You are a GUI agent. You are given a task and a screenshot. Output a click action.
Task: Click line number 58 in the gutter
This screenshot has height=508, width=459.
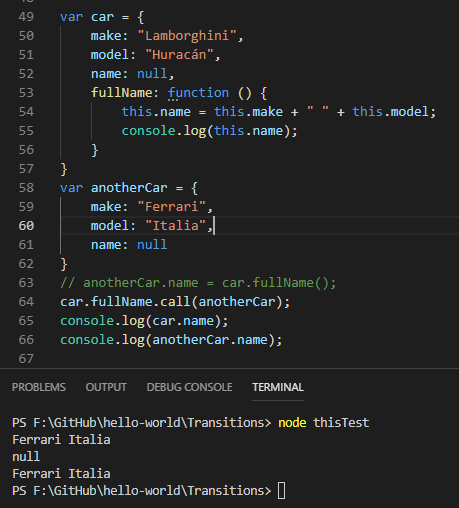pos(26,188)
